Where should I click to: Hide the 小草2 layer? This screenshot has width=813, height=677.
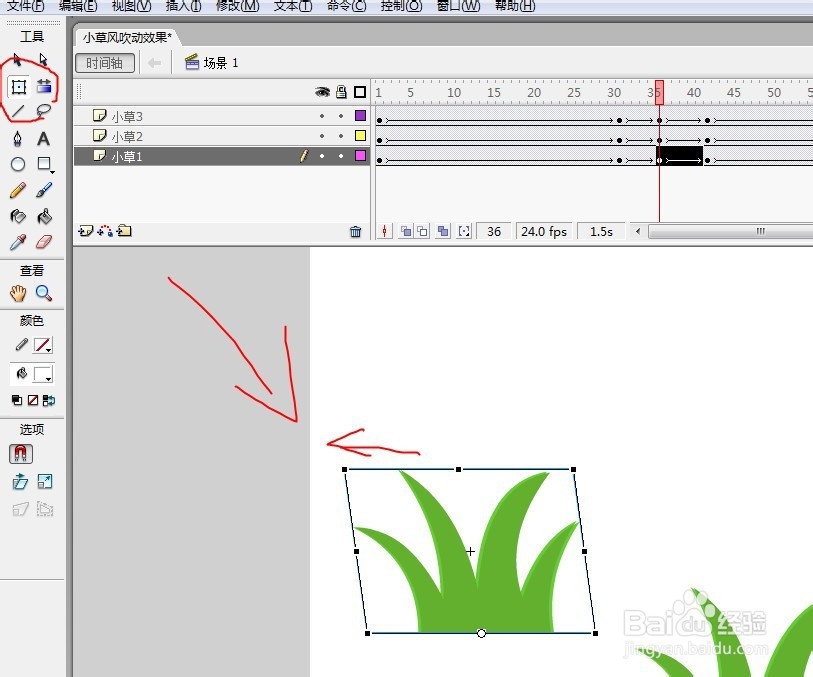(x=322, y=136)
